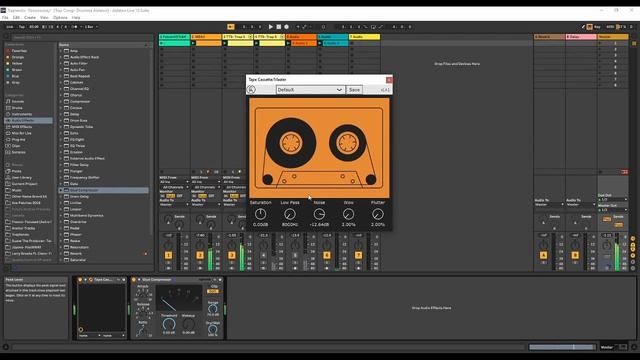Expand the Amp folder in the browser
The image size is (640, 360).
61,51
